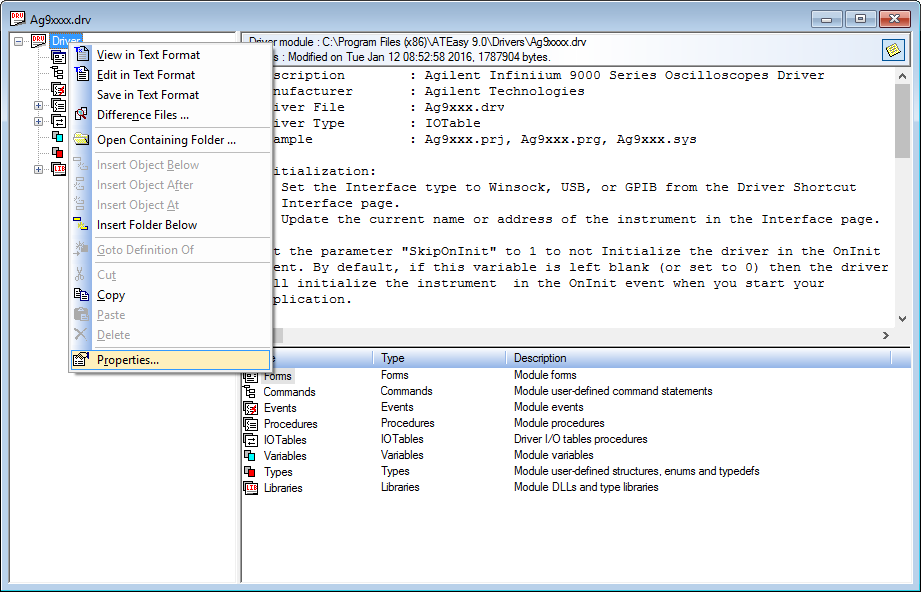Click the IOTables icon in the list
The image size is (921, 592).
coord(251,439)
